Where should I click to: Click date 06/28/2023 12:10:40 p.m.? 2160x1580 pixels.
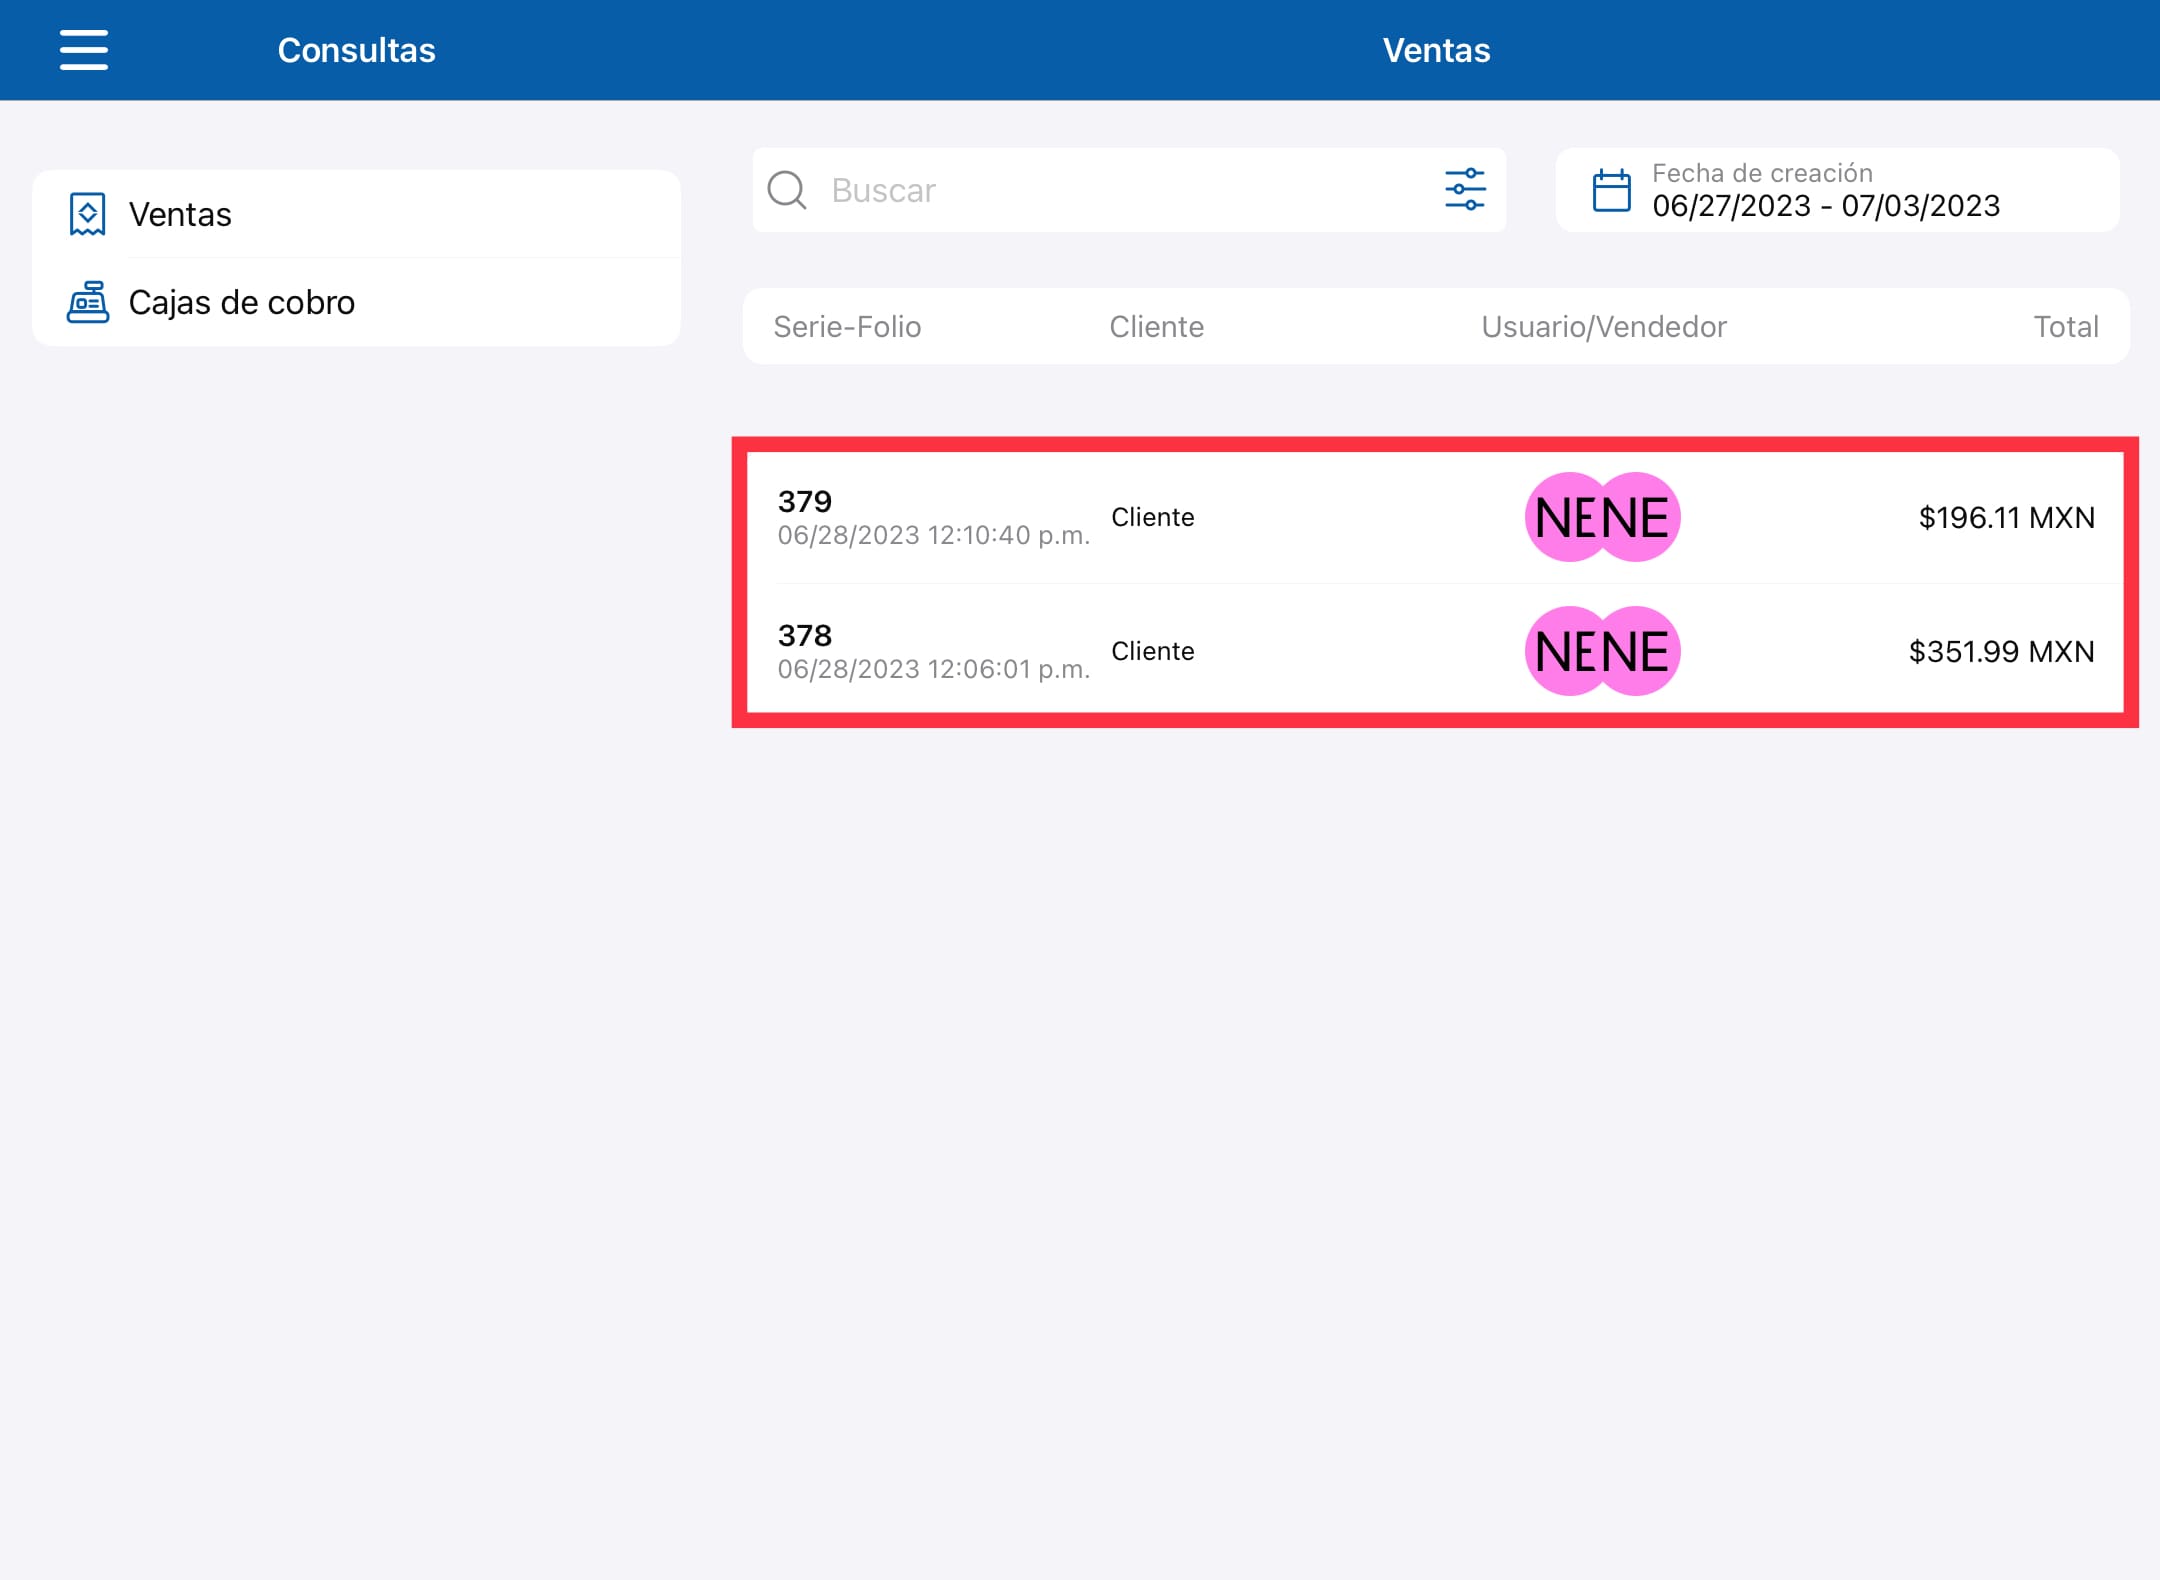933,535
